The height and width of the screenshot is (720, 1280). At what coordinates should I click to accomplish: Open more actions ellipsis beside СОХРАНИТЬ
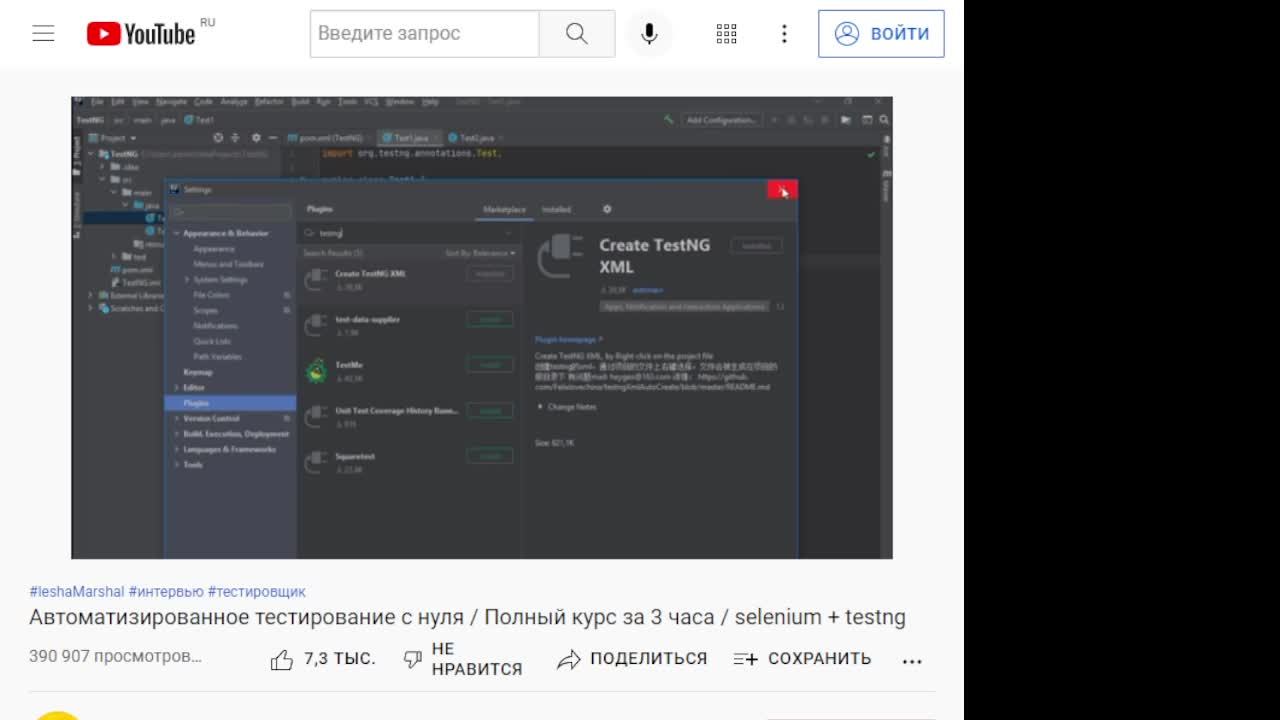[911, 660]
